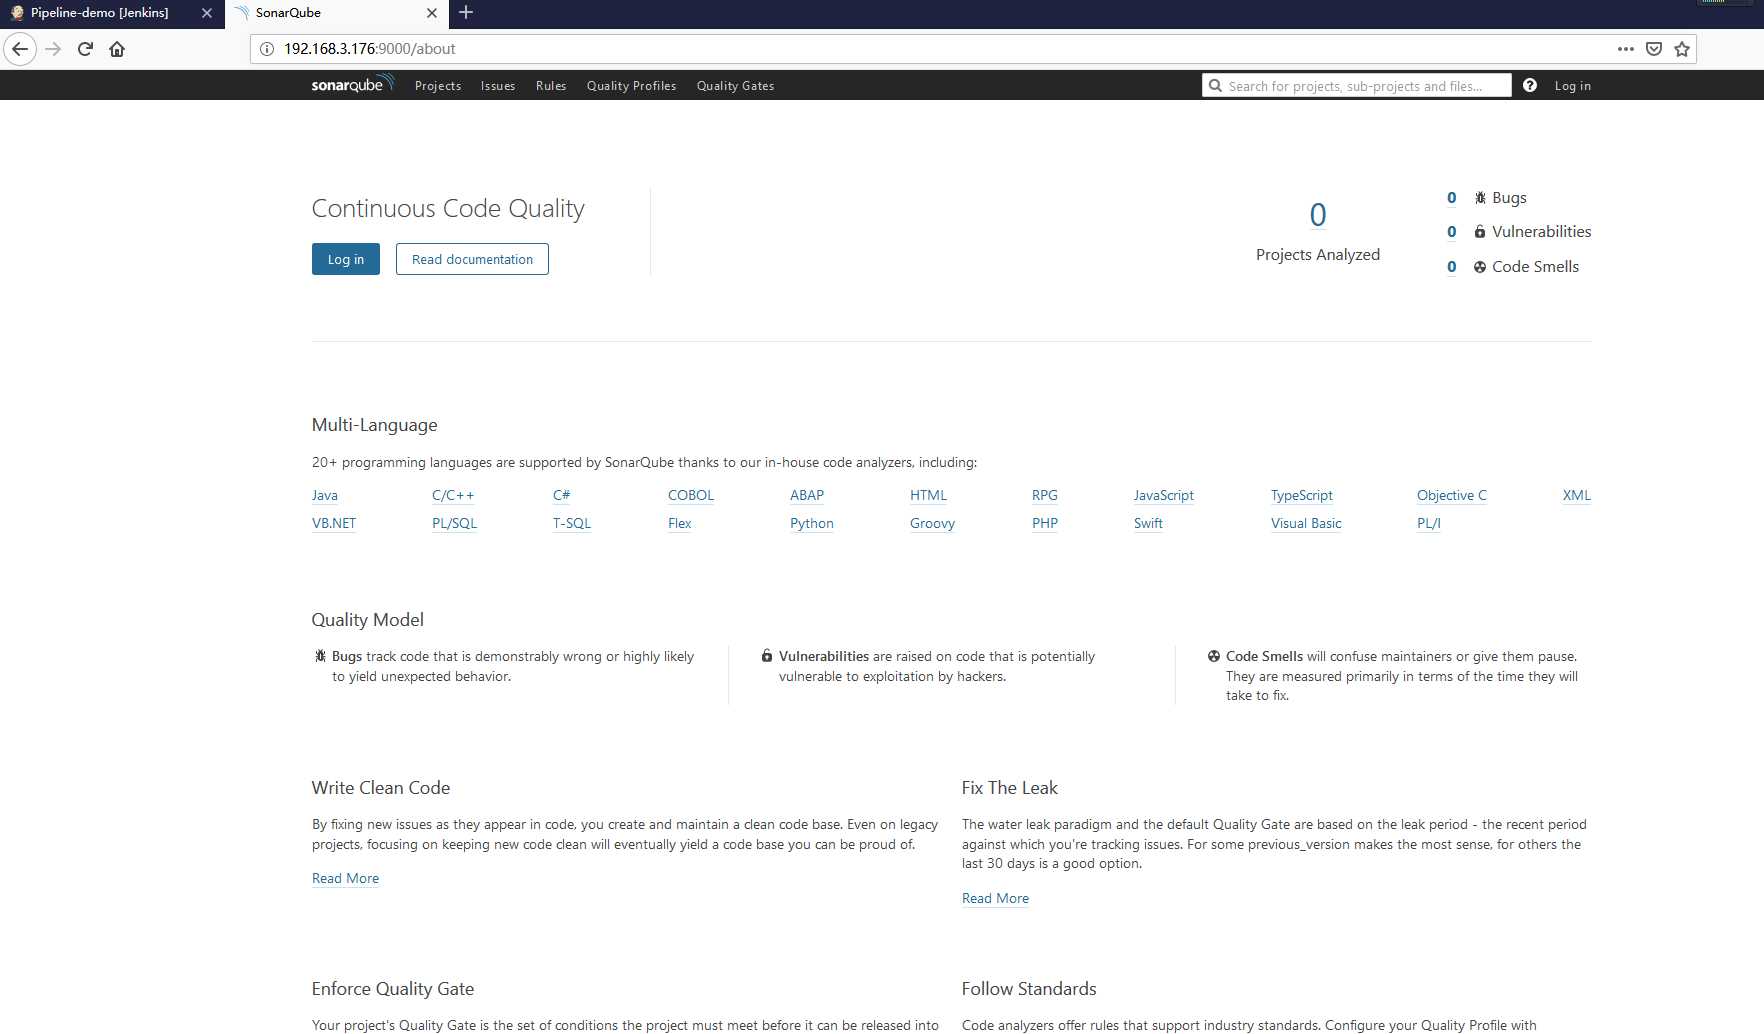Click the 0 count next to Vulnerabilities
Image resolution: width=1764 pixels, height=1034 pixels.
[x=1452, y=232]
